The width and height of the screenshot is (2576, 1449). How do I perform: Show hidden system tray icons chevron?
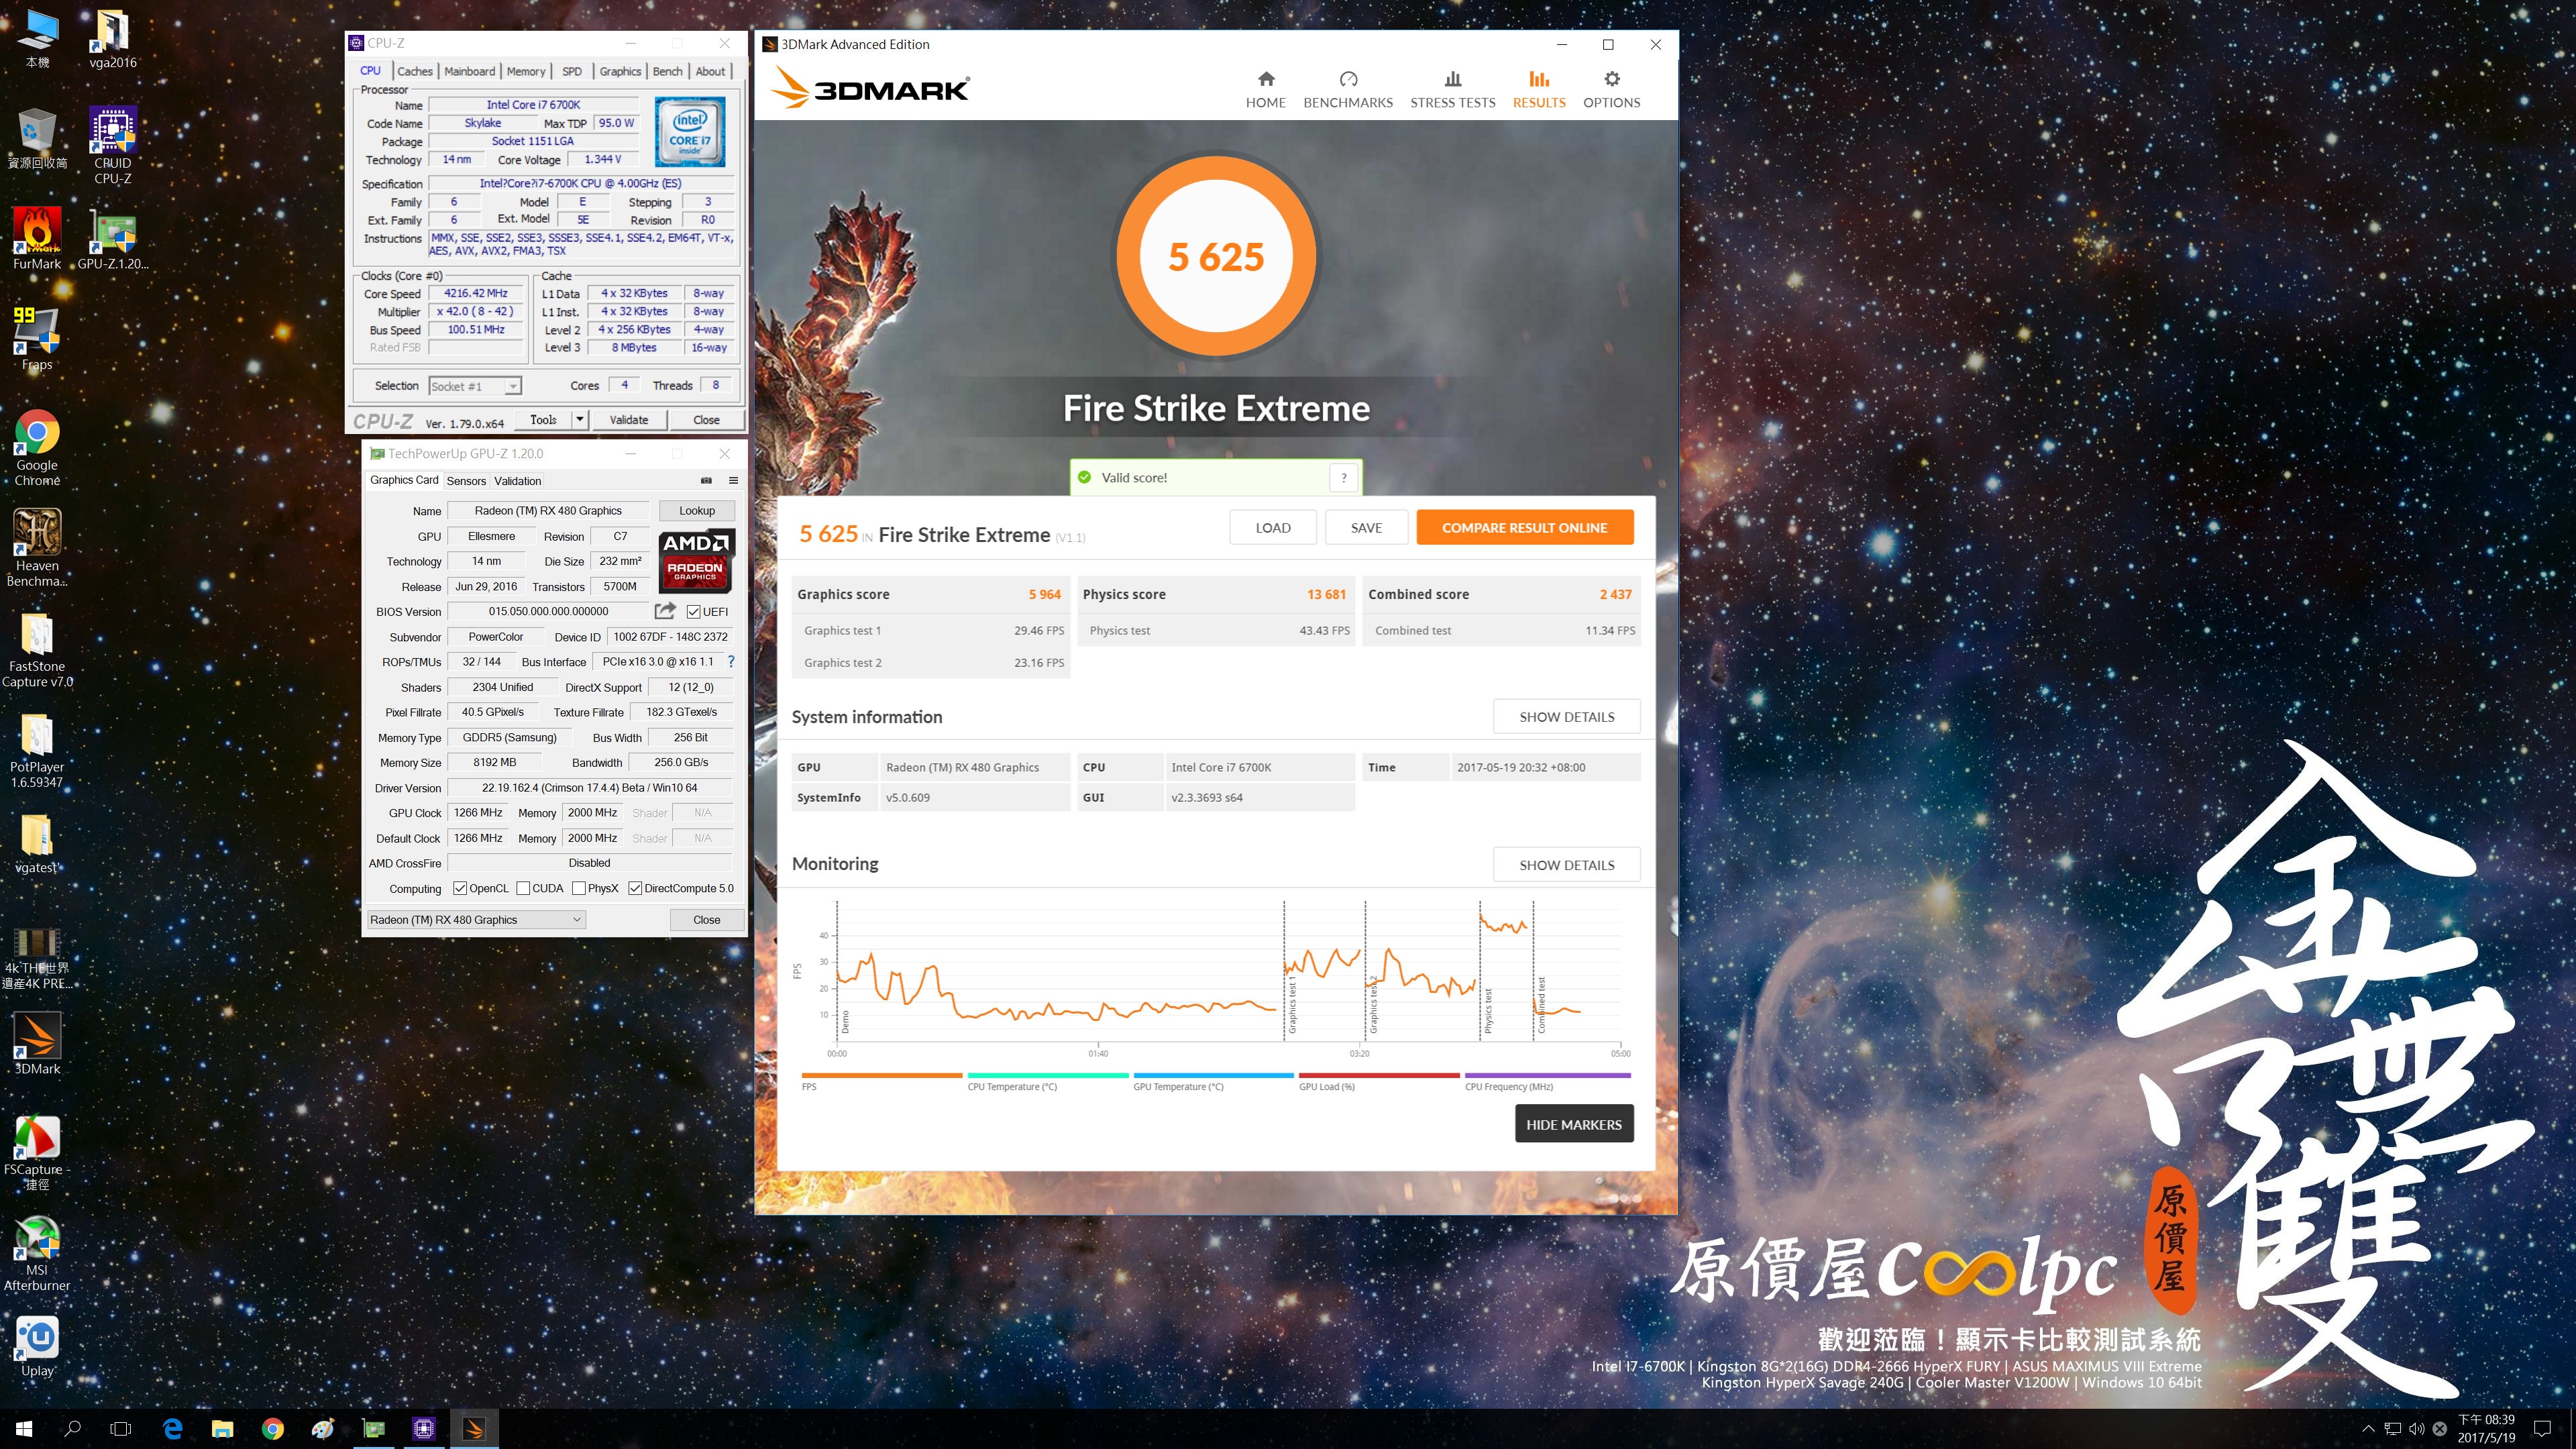point(2367,1429)
